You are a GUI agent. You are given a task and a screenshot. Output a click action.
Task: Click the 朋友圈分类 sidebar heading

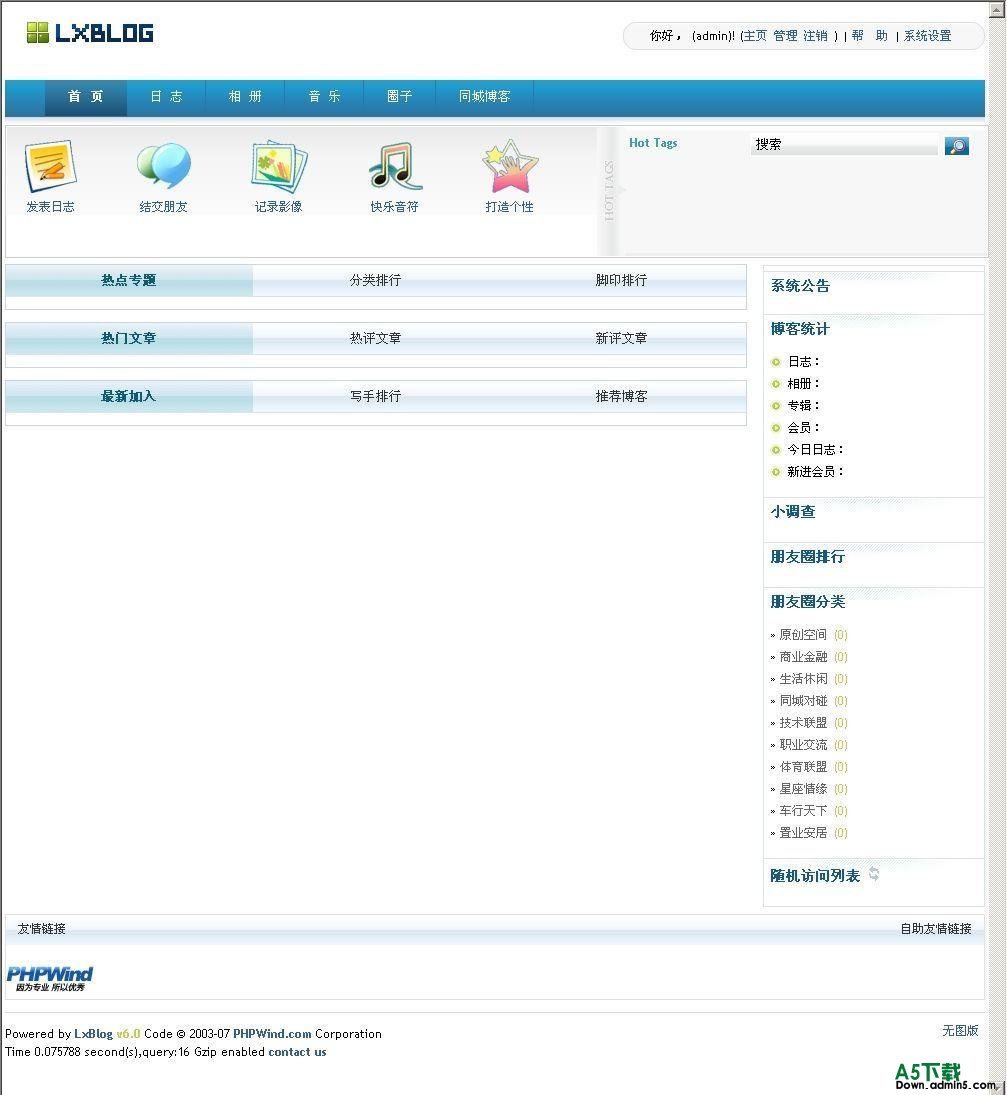[x=808, y=601]
